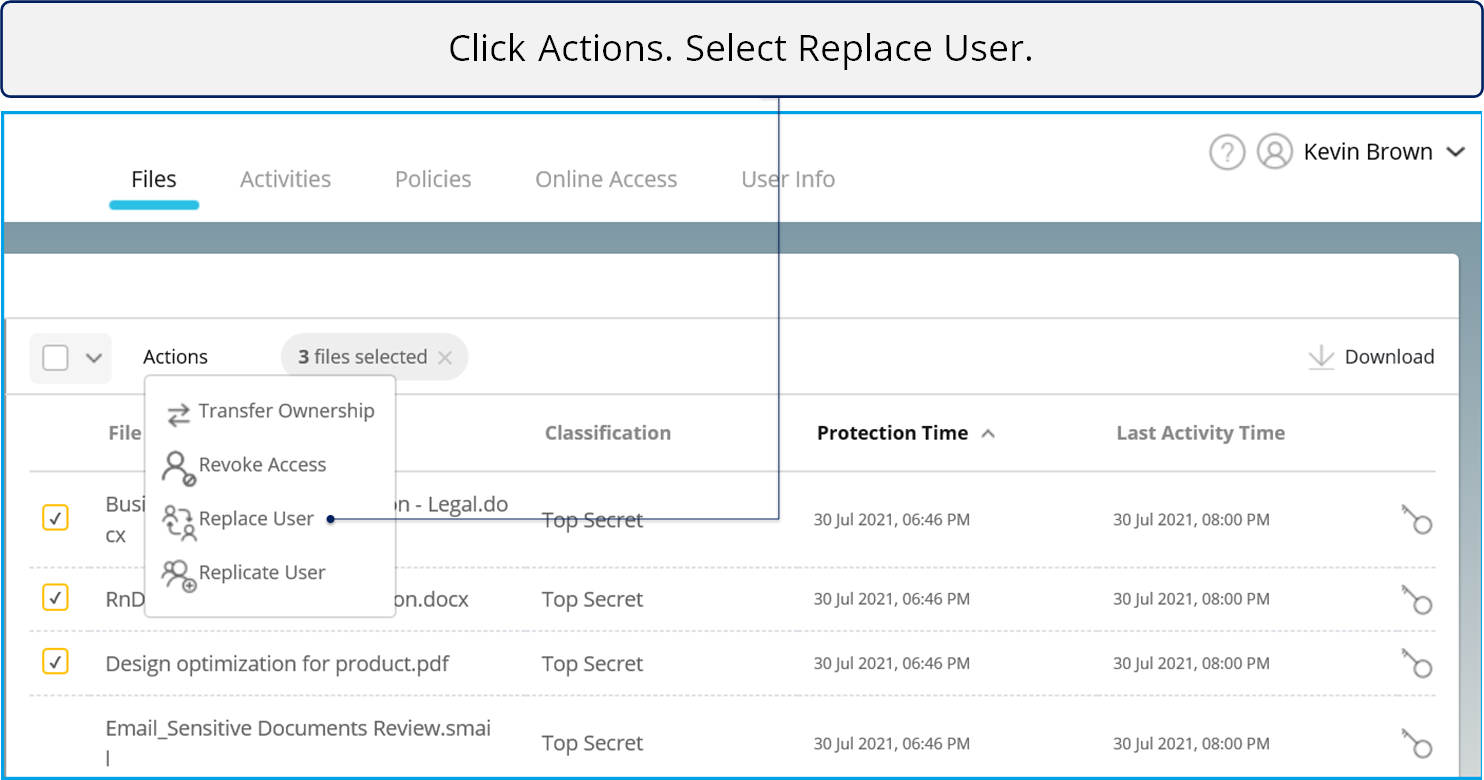Click the Transfer Ownership arrows icon
Viewport: 1484px width, 780px height.
coord(178,413)
